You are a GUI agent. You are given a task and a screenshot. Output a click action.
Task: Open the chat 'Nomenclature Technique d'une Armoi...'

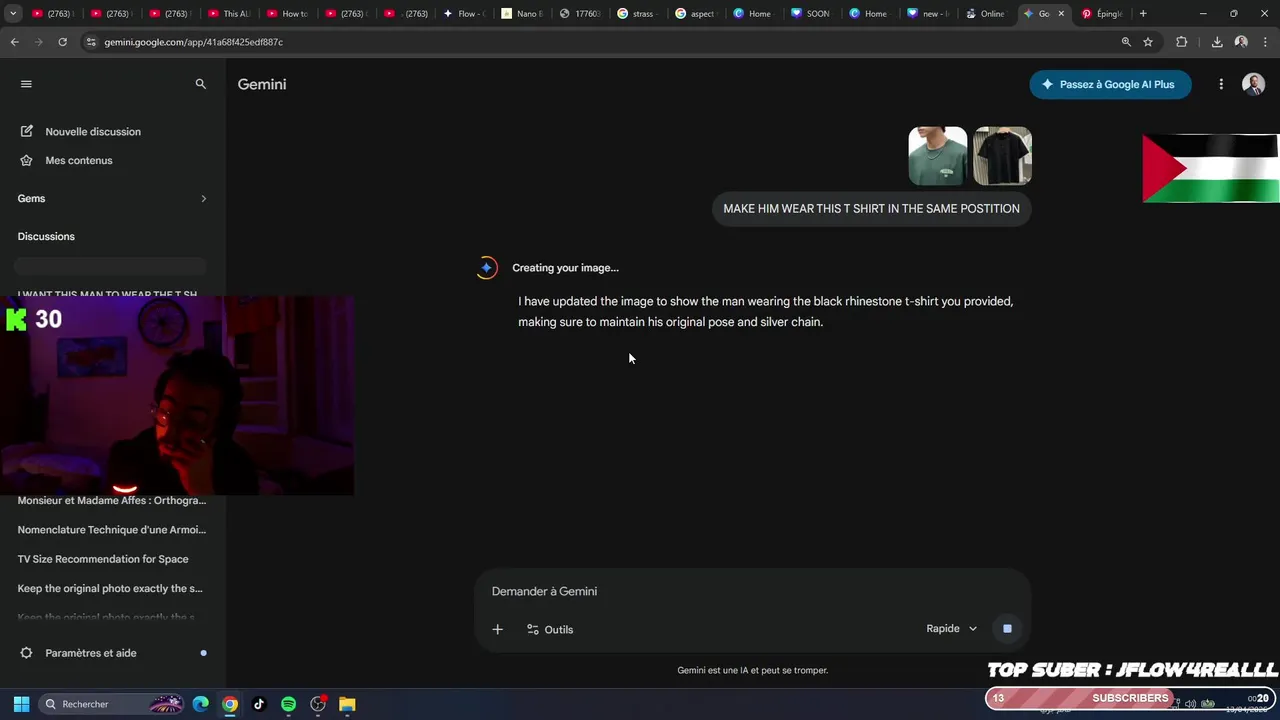pos(112,529)
